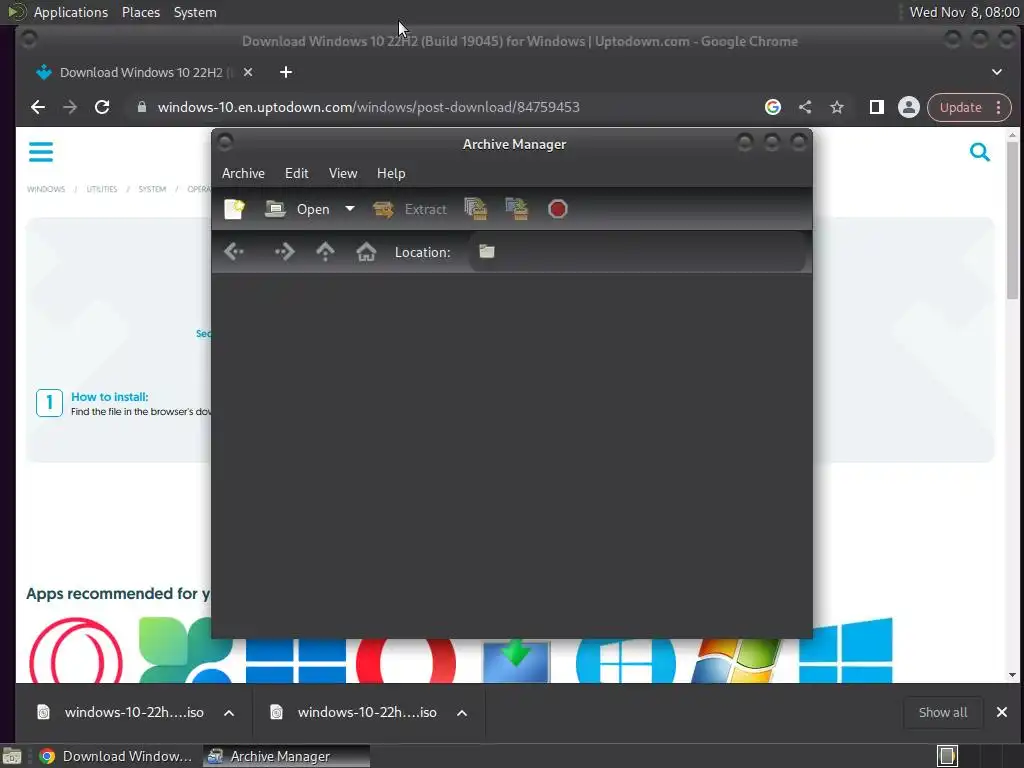This screenshot has height=768, width=1024.
Task: Click the Chrome Update button
Action: tap(960, 107)
